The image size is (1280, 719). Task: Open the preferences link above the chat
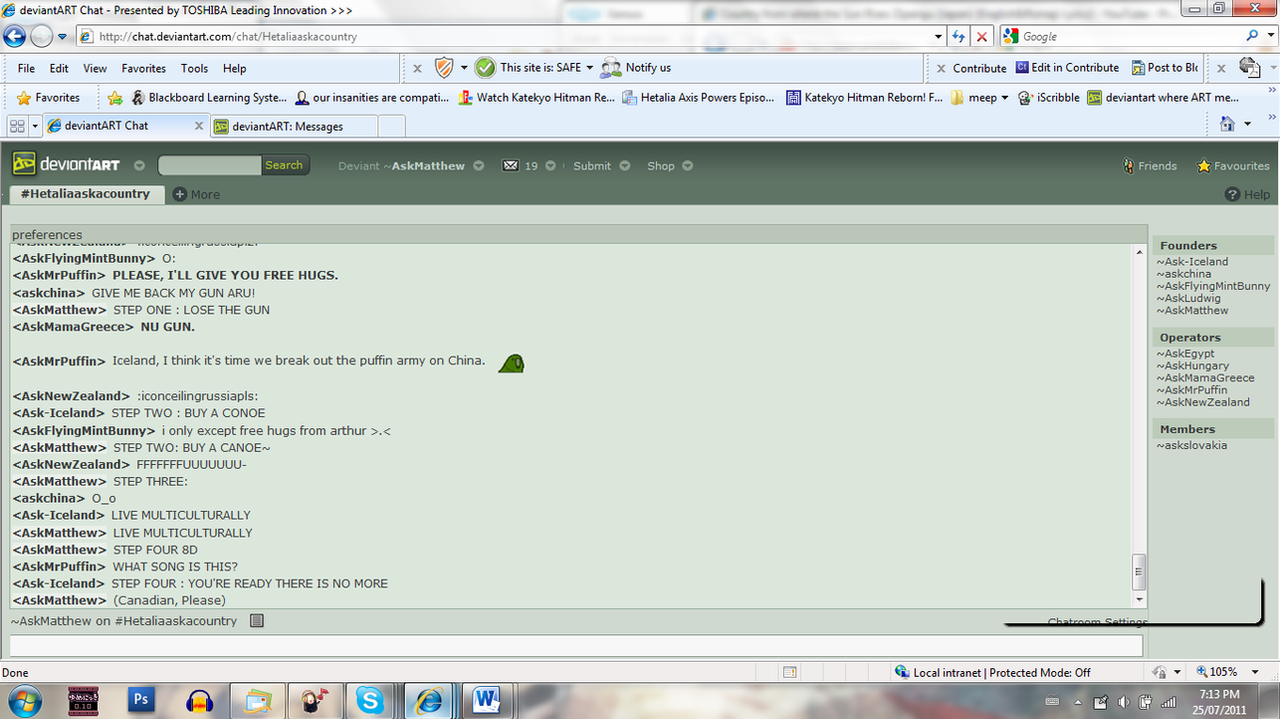tap(47, 235)
